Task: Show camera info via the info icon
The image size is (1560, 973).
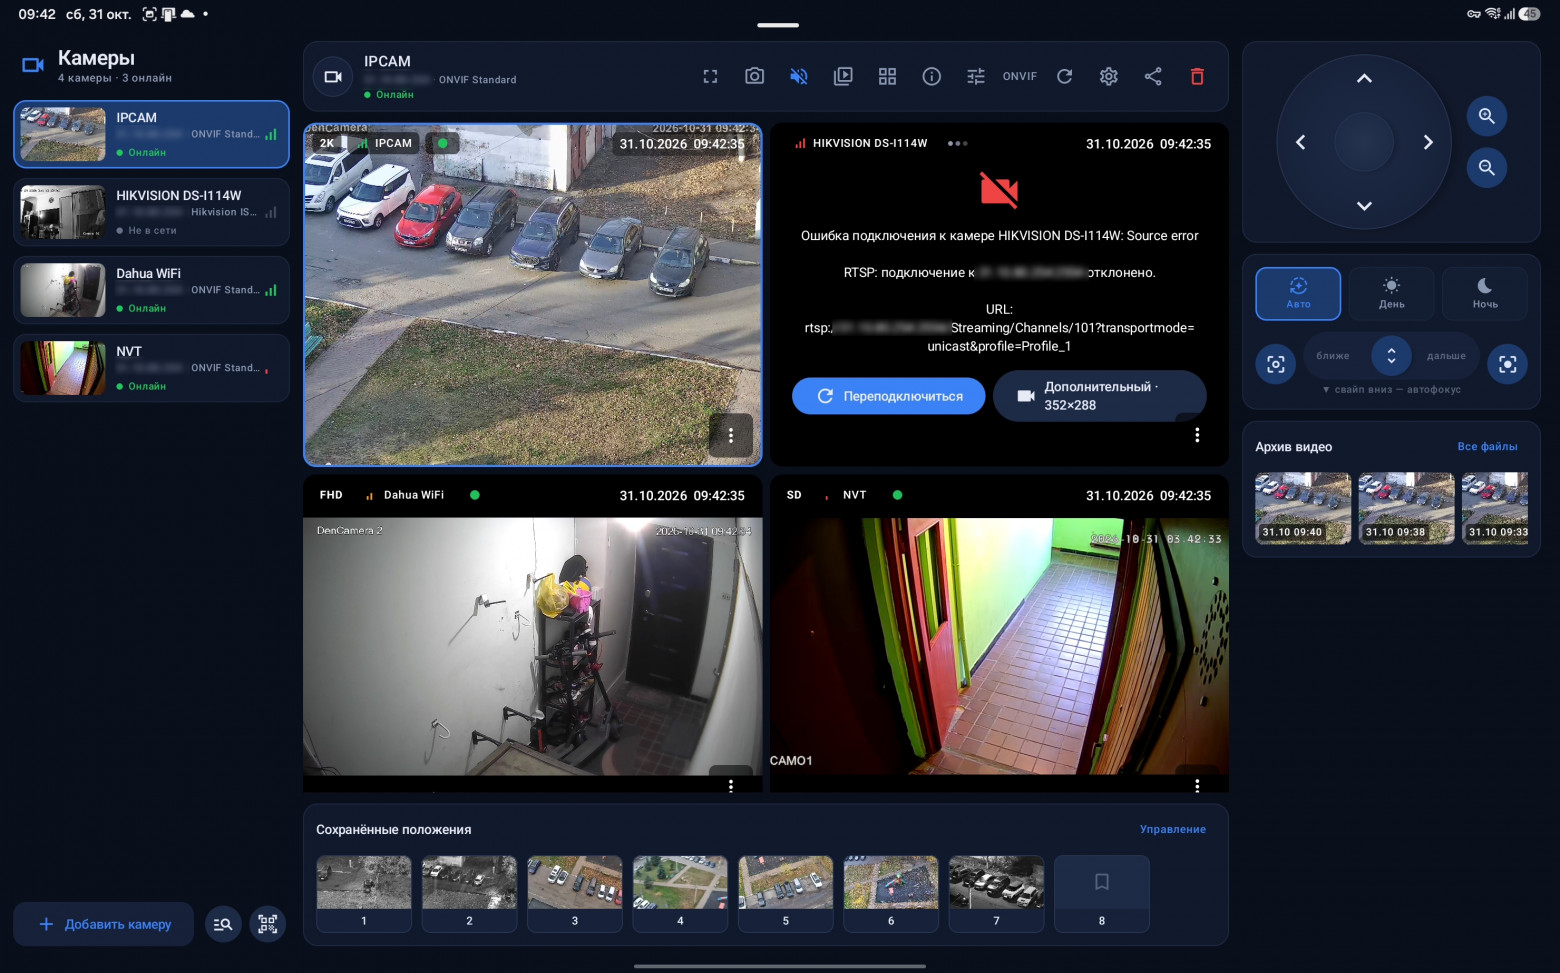Action: click(x=932, y=77)
